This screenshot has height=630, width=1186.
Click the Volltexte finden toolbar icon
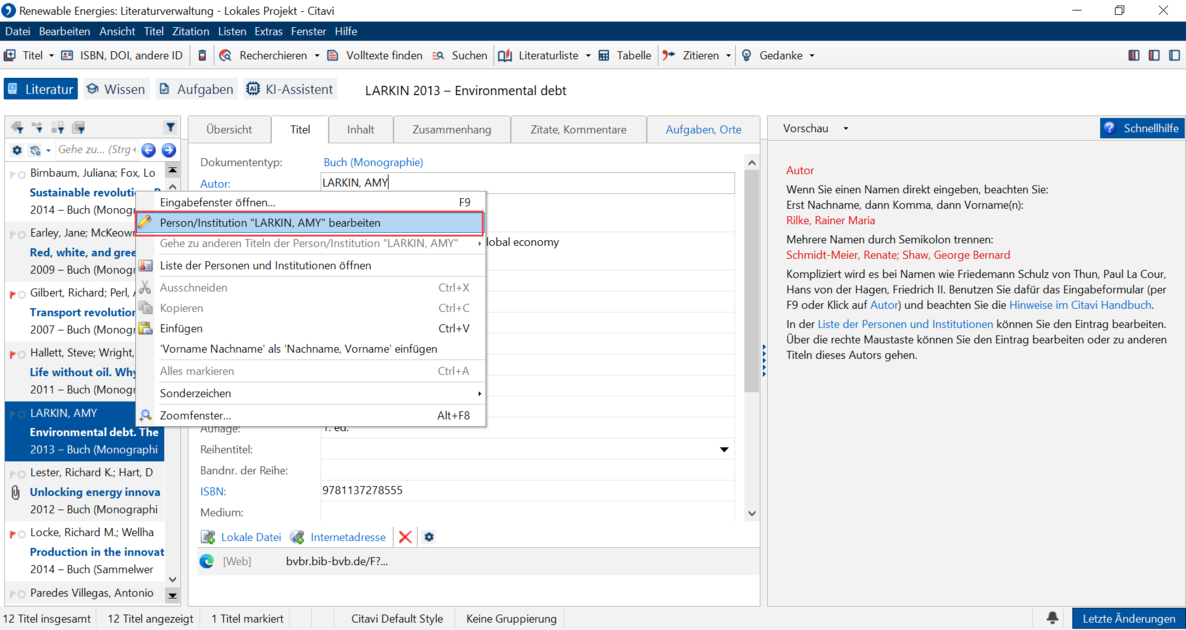click(334, 55)
